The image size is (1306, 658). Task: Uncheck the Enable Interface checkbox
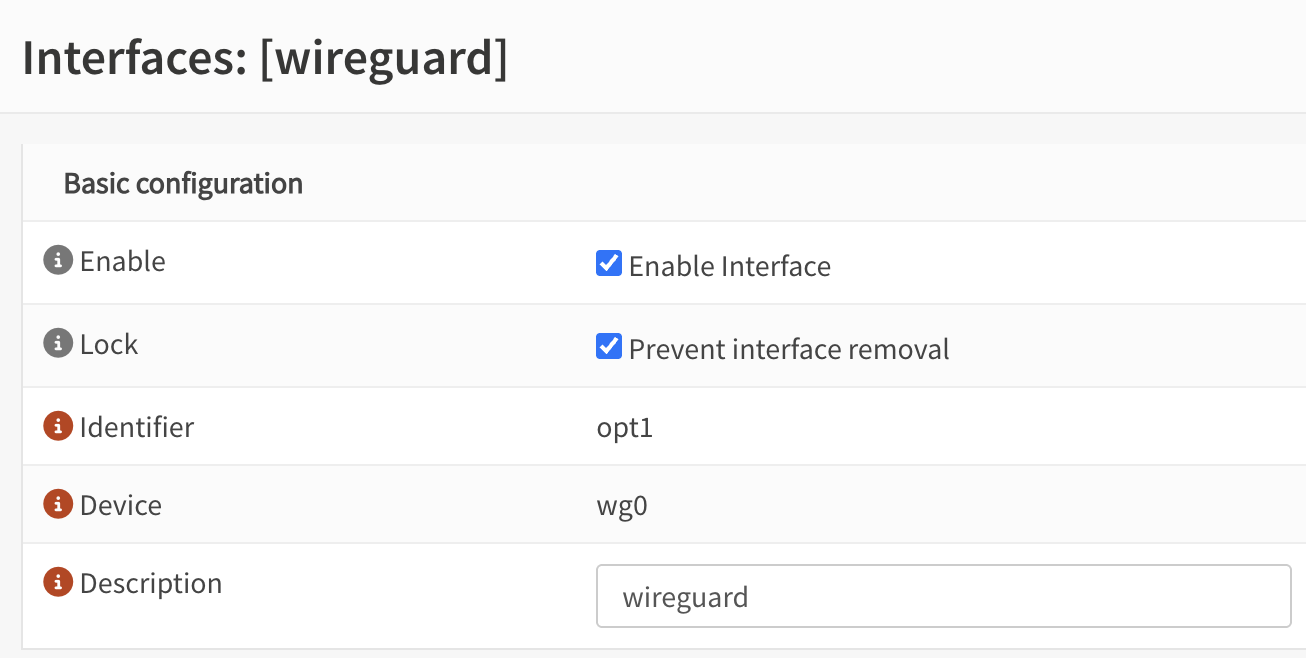(609, 264)
